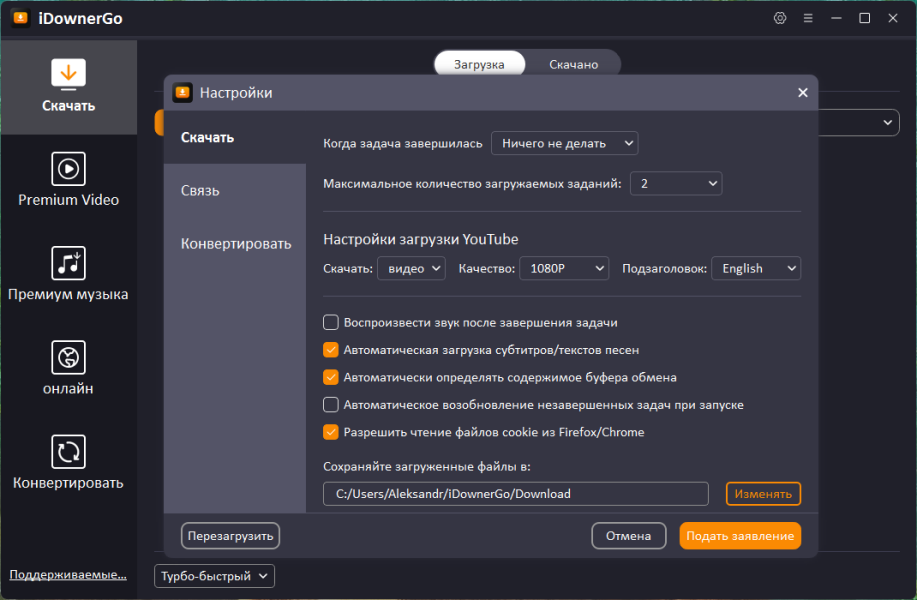Click the Подать заявление apply button
This screenshot has width=917, height=600.
point(740,536)
